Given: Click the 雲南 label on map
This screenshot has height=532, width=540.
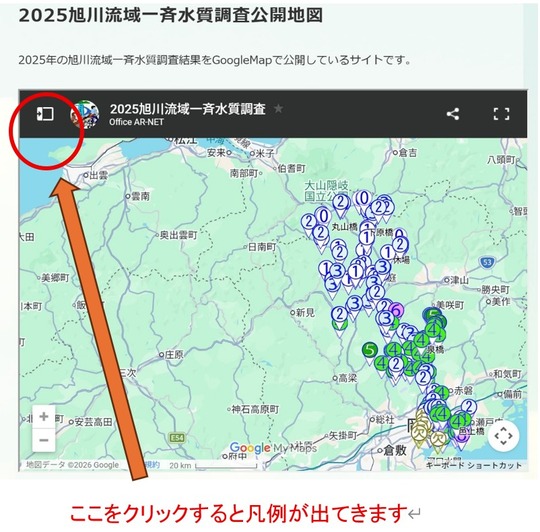Looking at the screenshot, I should (x=137, y=196).
